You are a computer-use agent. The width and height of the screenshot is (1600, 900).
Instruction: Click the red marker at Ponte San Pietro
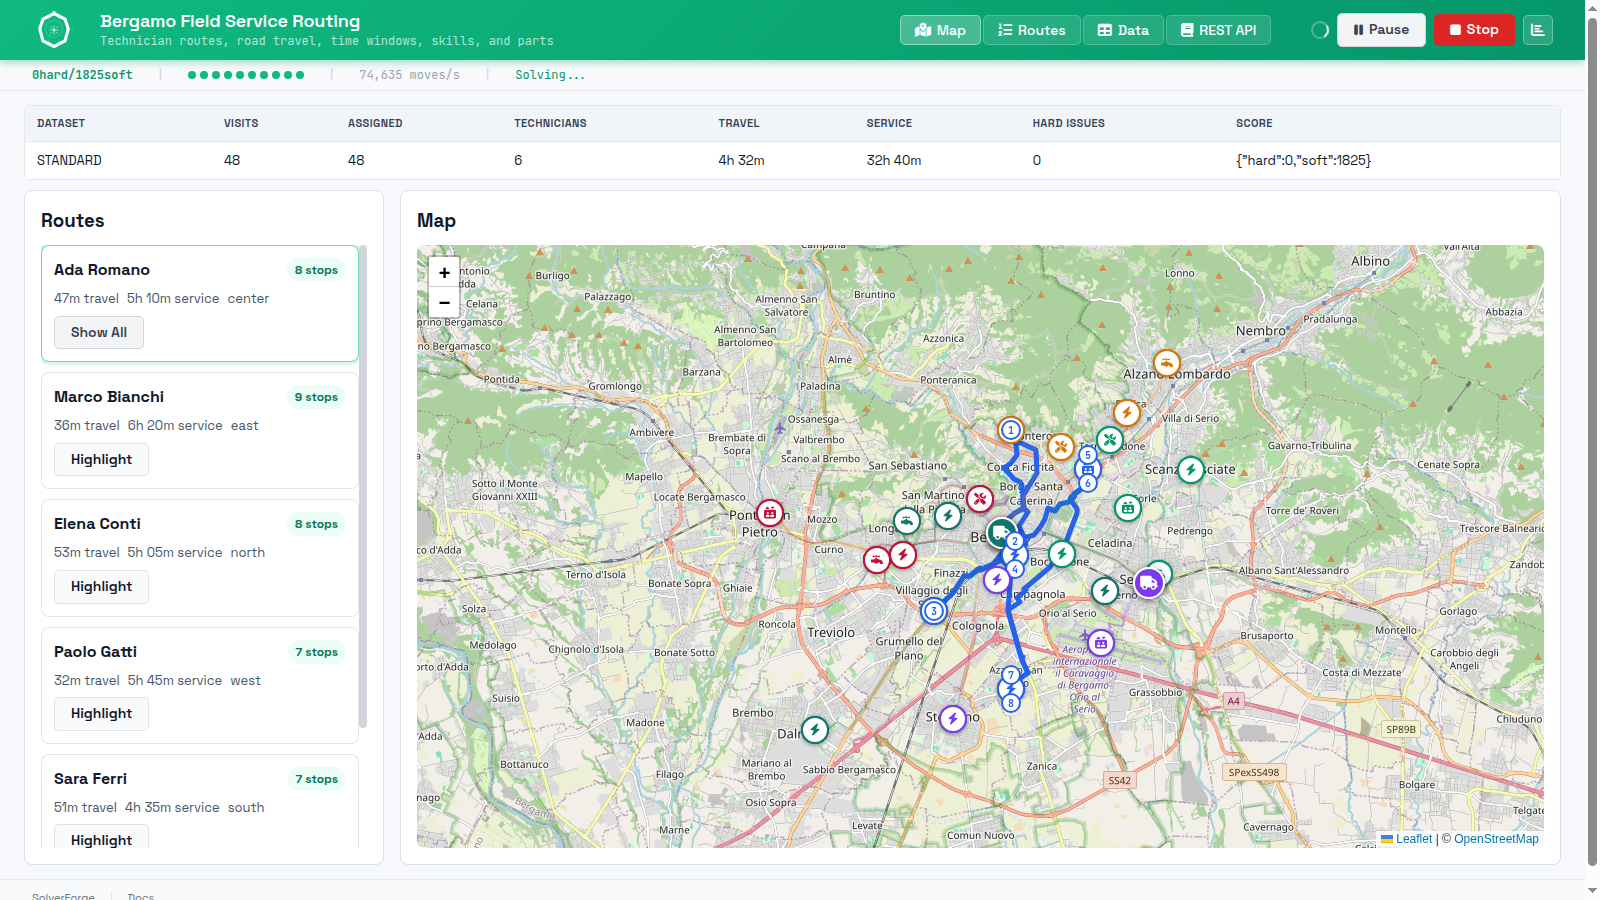pos(769,513)
